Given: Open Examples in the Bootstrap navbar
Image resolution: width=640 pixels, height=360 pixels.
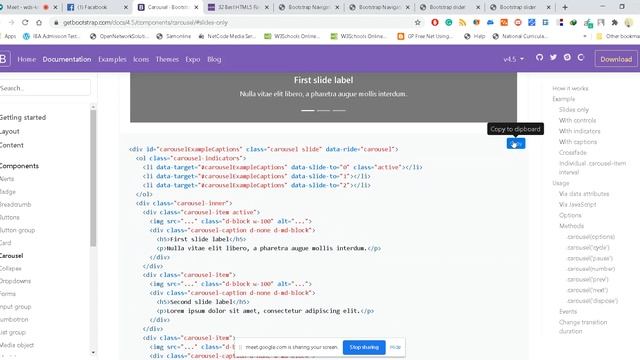Looking at the screenshot, I should point(112,59).
